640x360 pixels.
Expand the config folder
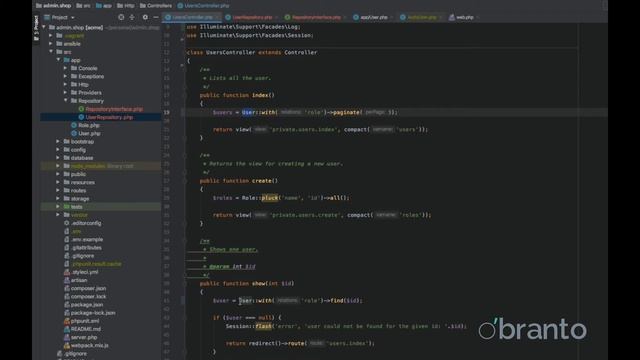click(x=58, y=150)
